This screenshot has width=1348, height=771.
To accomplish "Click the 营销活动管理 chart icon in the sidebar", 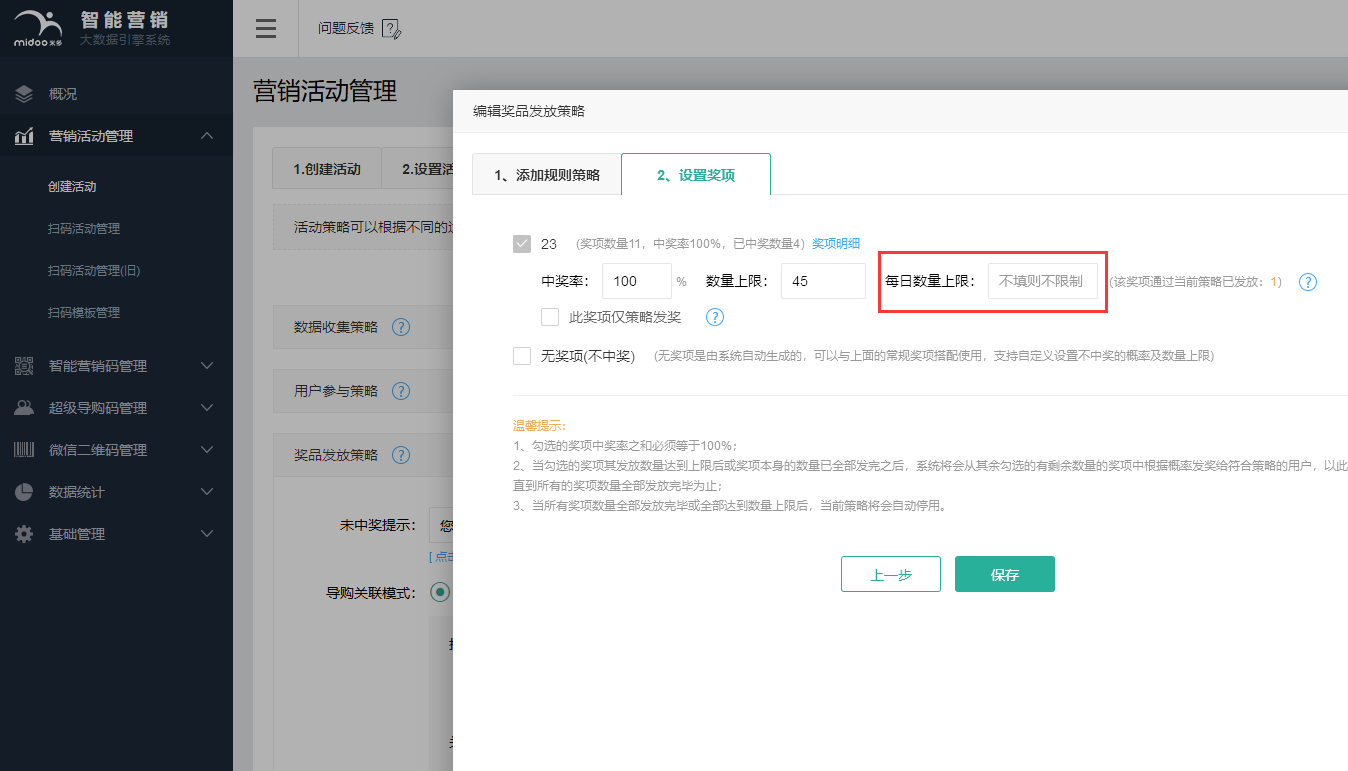I will point(24,136).
